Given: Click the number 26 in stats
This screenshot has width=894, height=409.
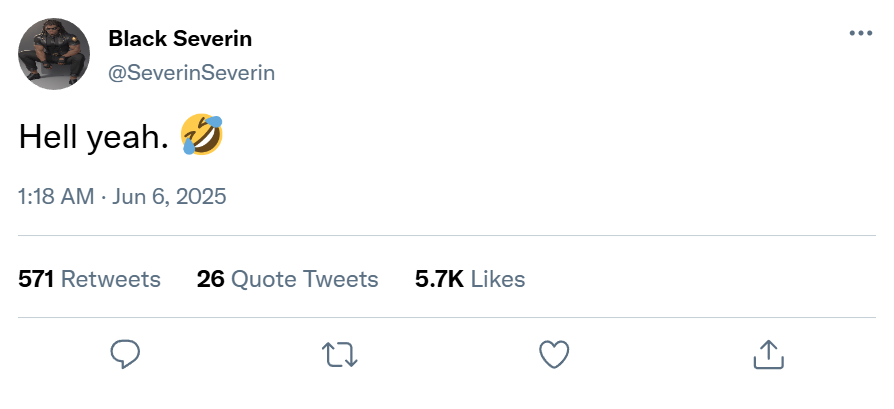Looking at the screenshot, I should point(210,279).
